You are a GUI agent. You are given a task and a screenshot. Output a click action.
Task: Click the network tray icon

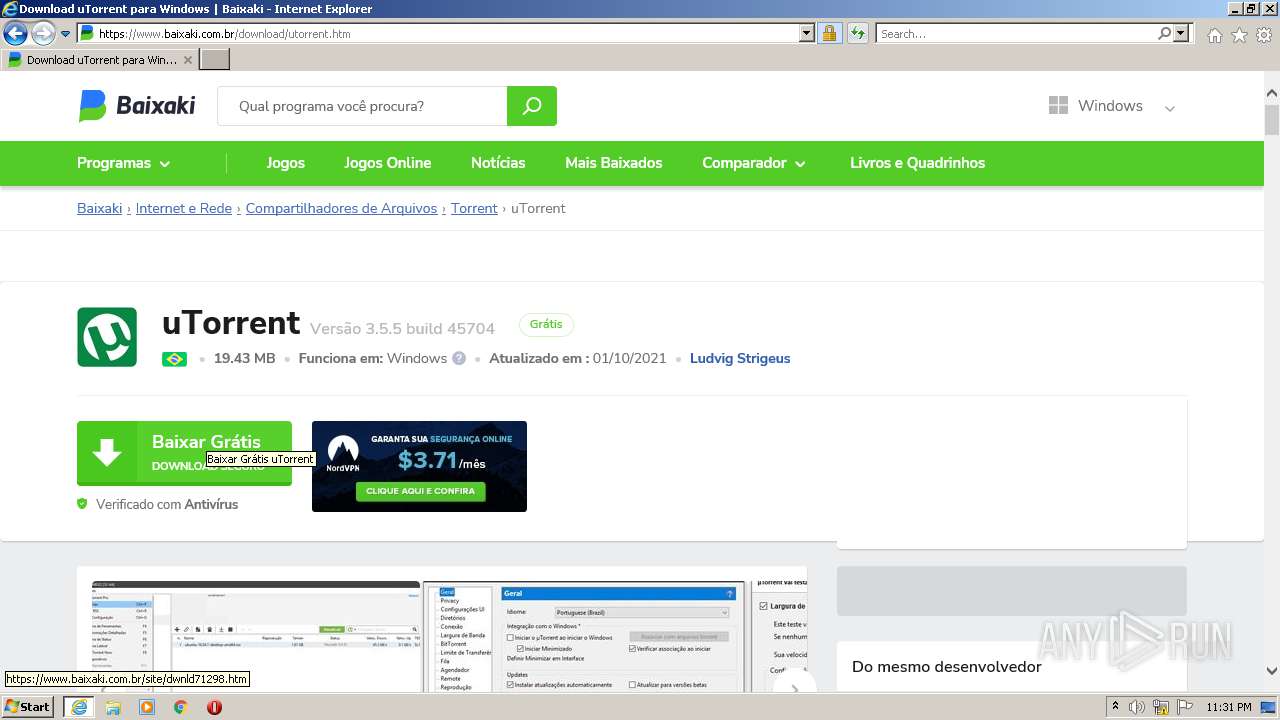[1161, 707]
